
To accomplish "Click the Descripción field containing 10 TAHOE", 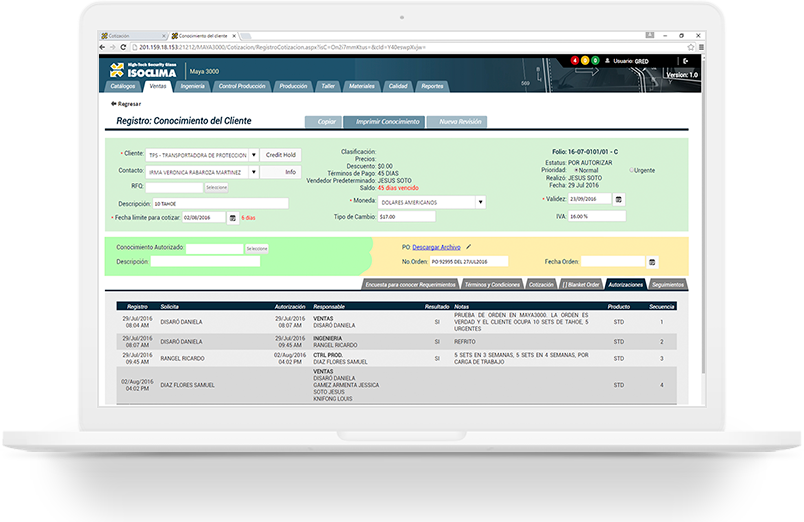I will click(x=220, y=204).
